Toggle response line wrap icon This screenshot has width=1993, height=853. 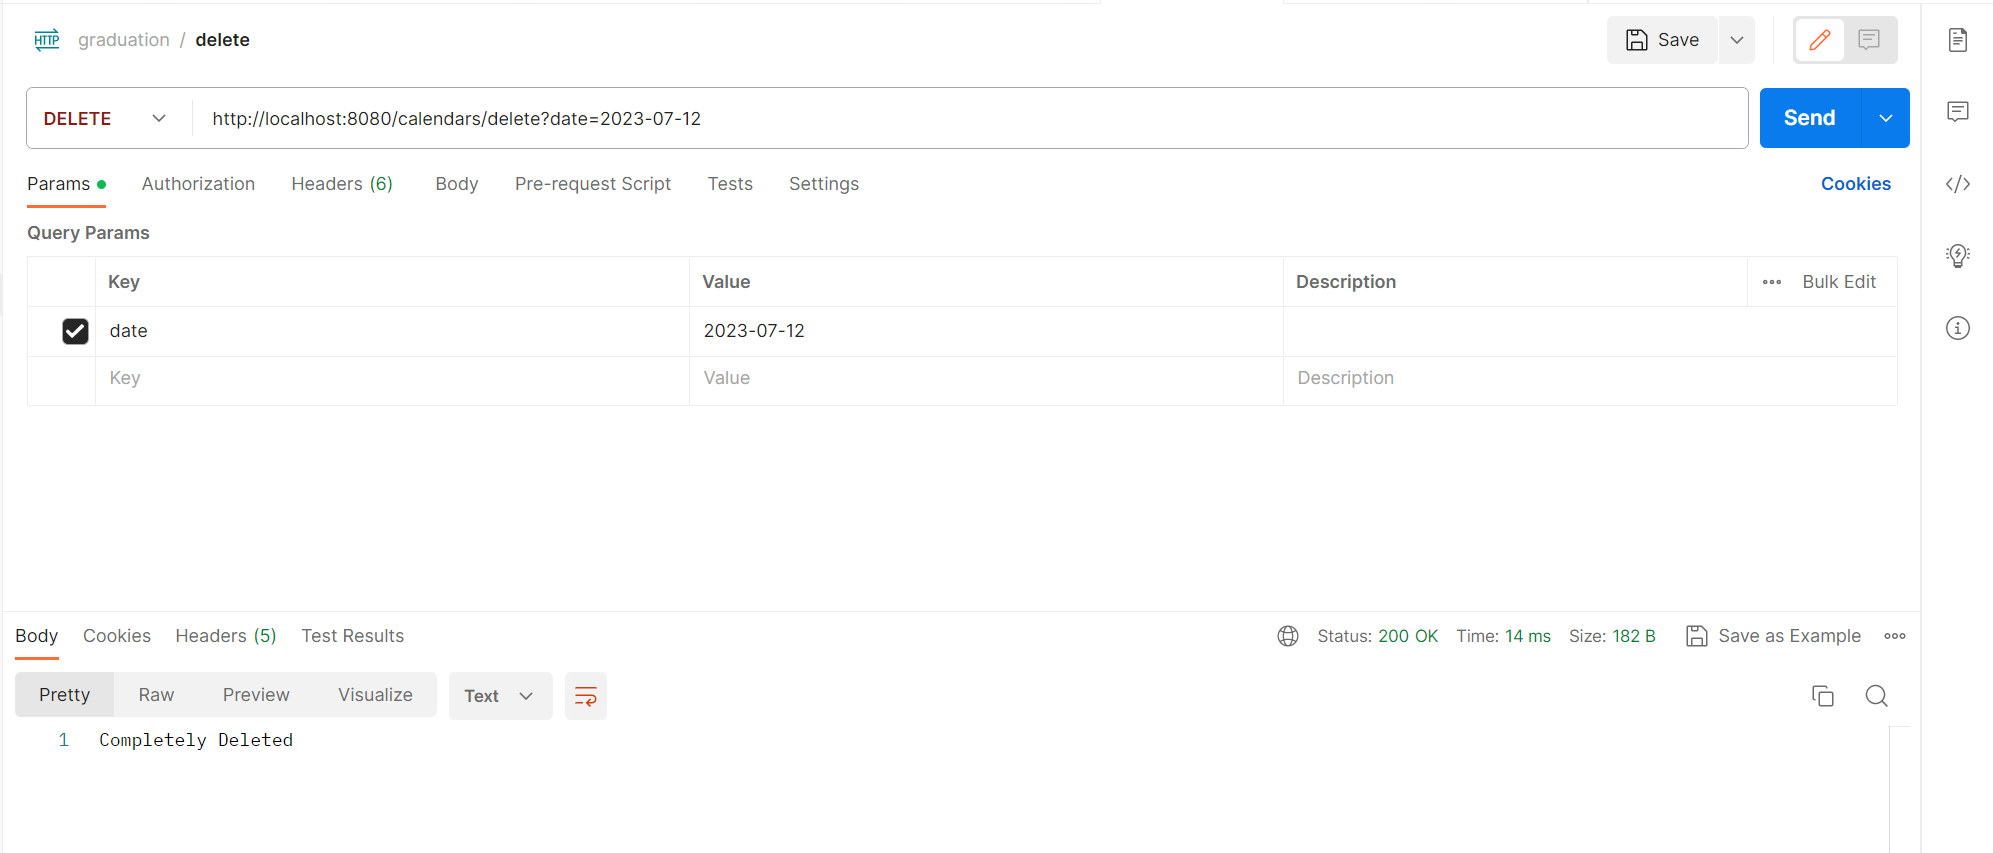point(586,696)
